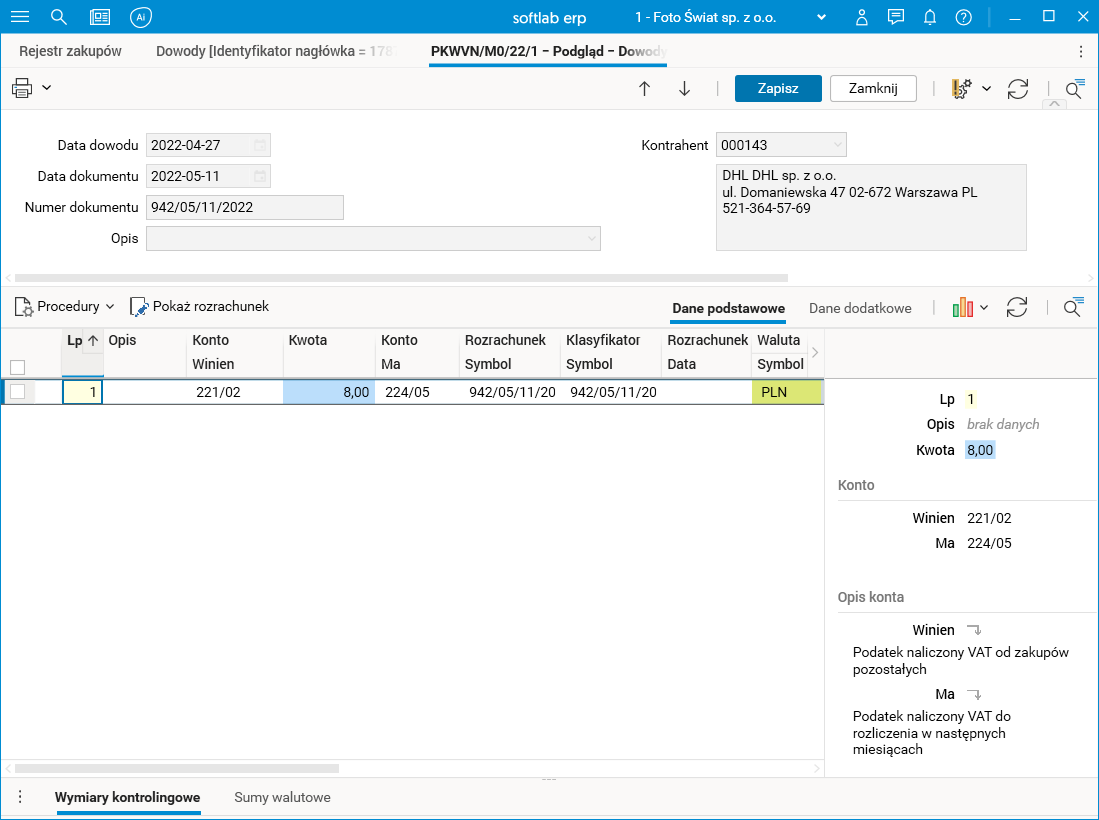
Task: Expand the header settings dropdown arrow
Action: (x=986, y=88)
